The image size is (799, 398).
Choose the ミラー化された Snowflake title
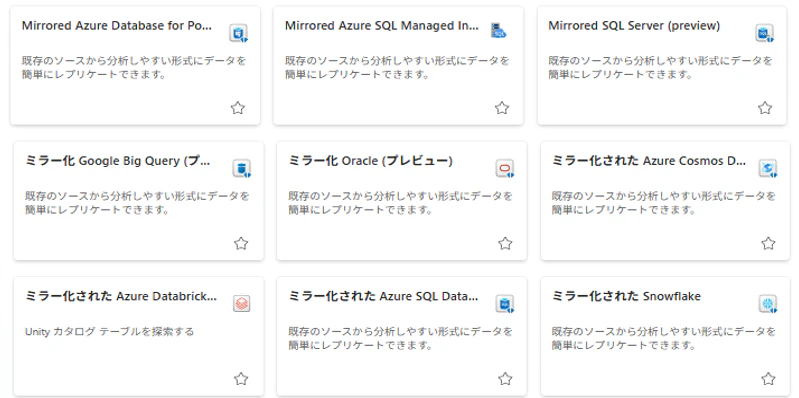(627, 296)
